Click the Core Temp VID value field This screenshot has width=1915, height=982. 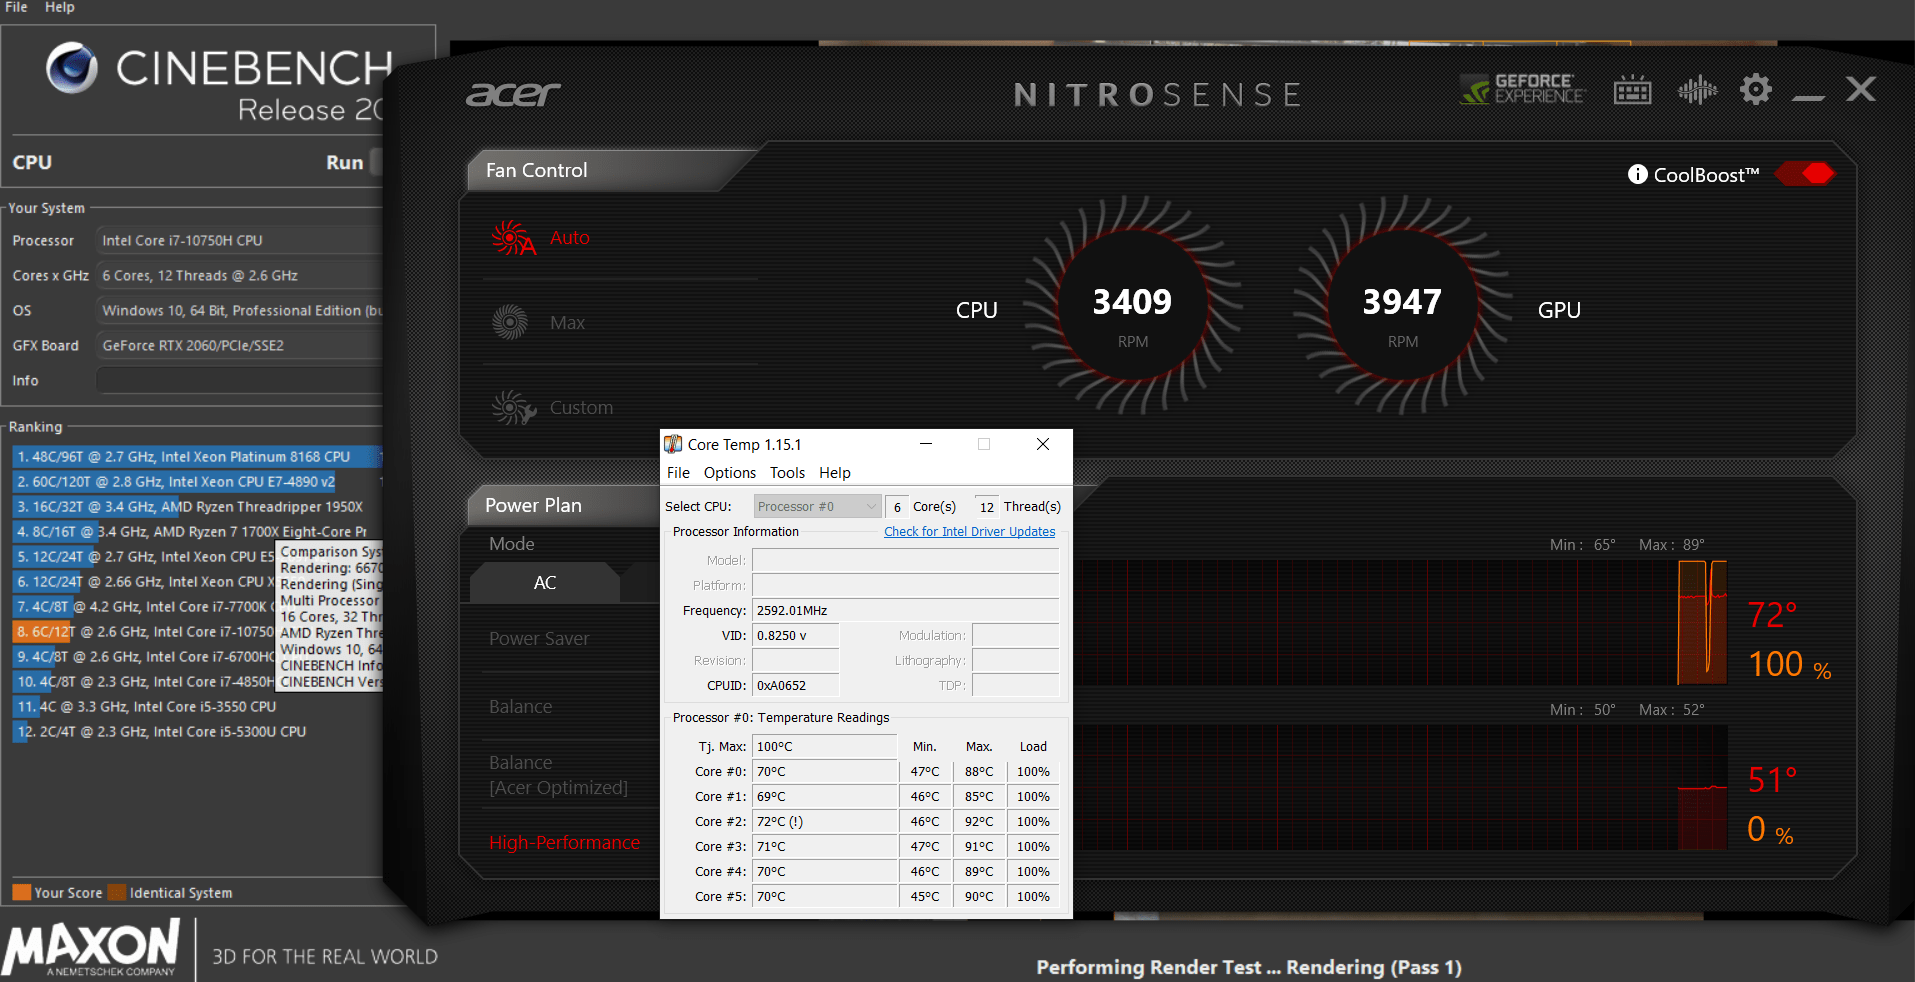click(795, 635)
